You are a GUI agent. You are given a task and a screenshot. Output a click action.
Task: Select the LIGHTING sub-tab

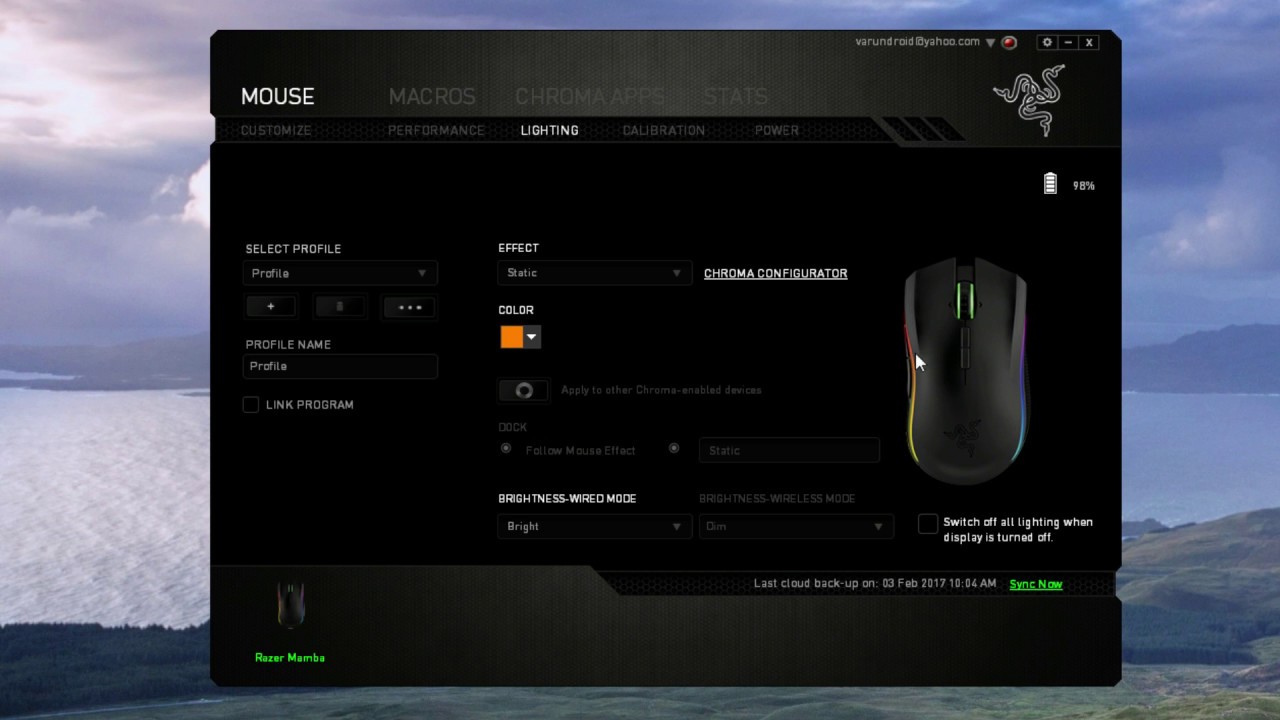(549, 130)
